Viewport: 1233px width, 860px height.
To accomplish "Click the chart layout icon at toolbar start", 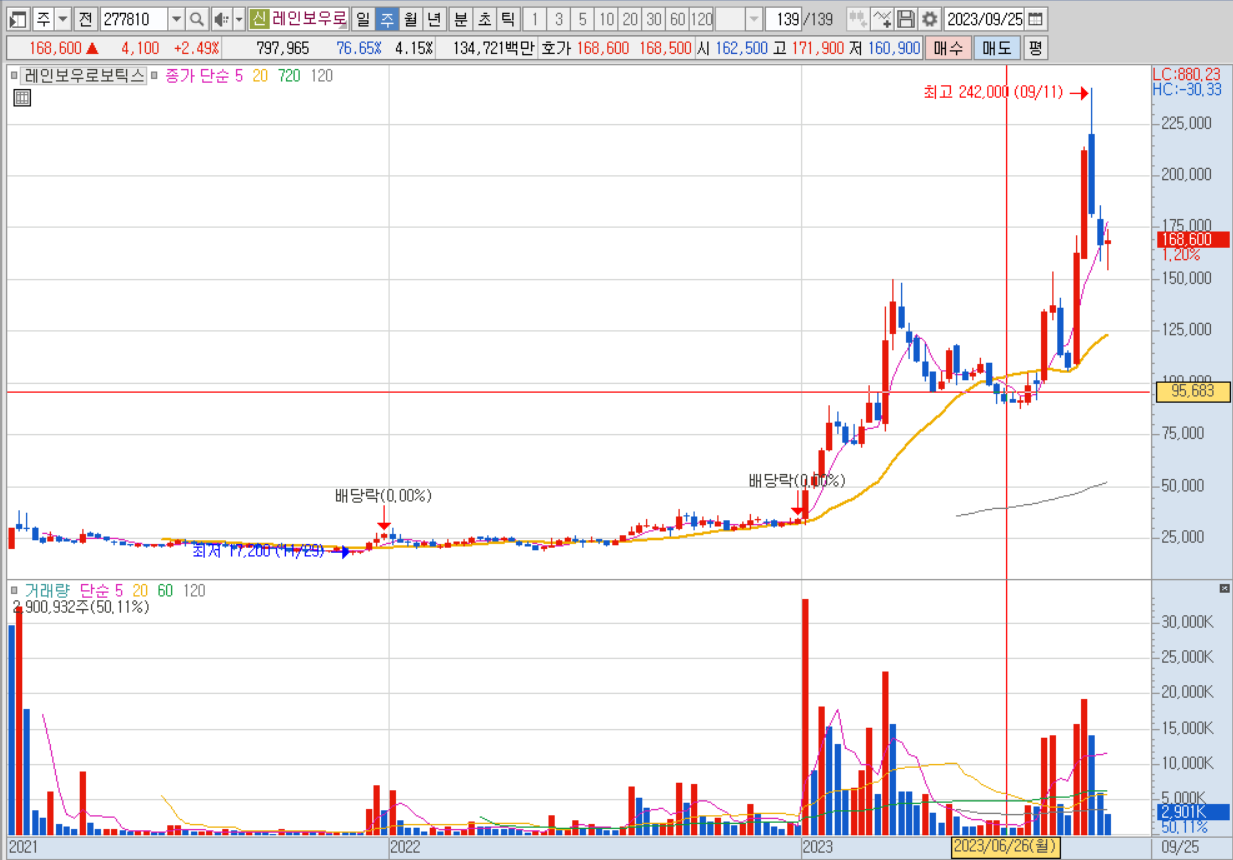I will pyautogui.click(x=18, y=18).
